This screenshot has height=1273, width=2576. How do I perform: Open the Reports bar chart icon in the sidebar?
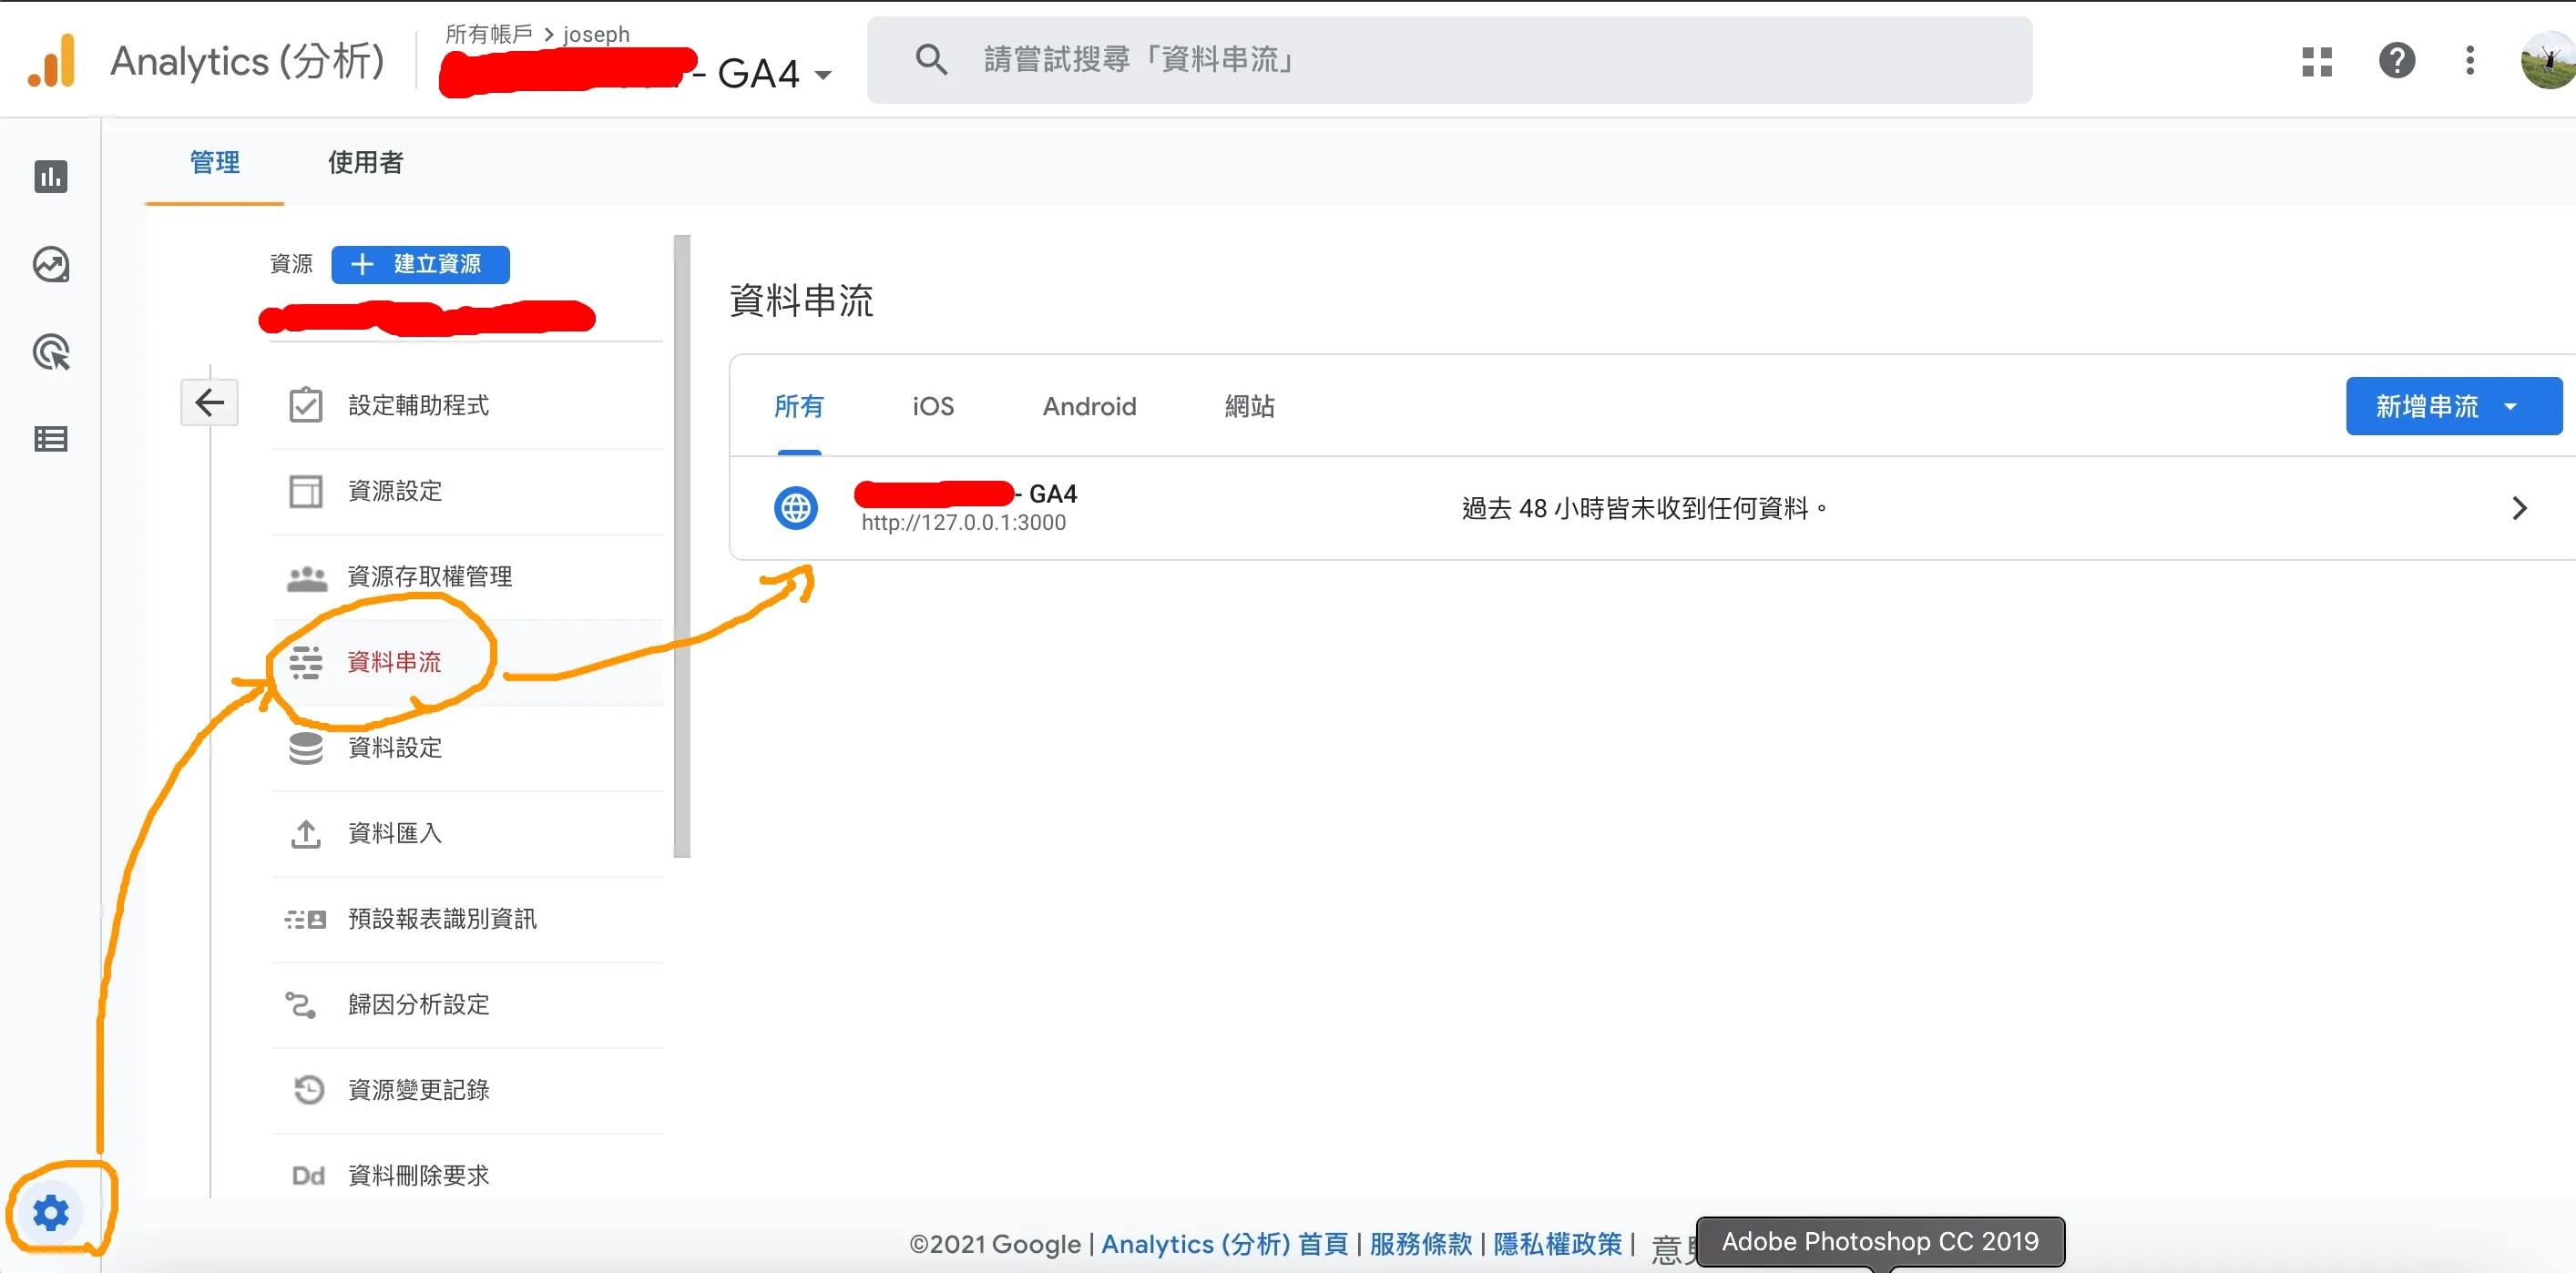pos(51,177)
